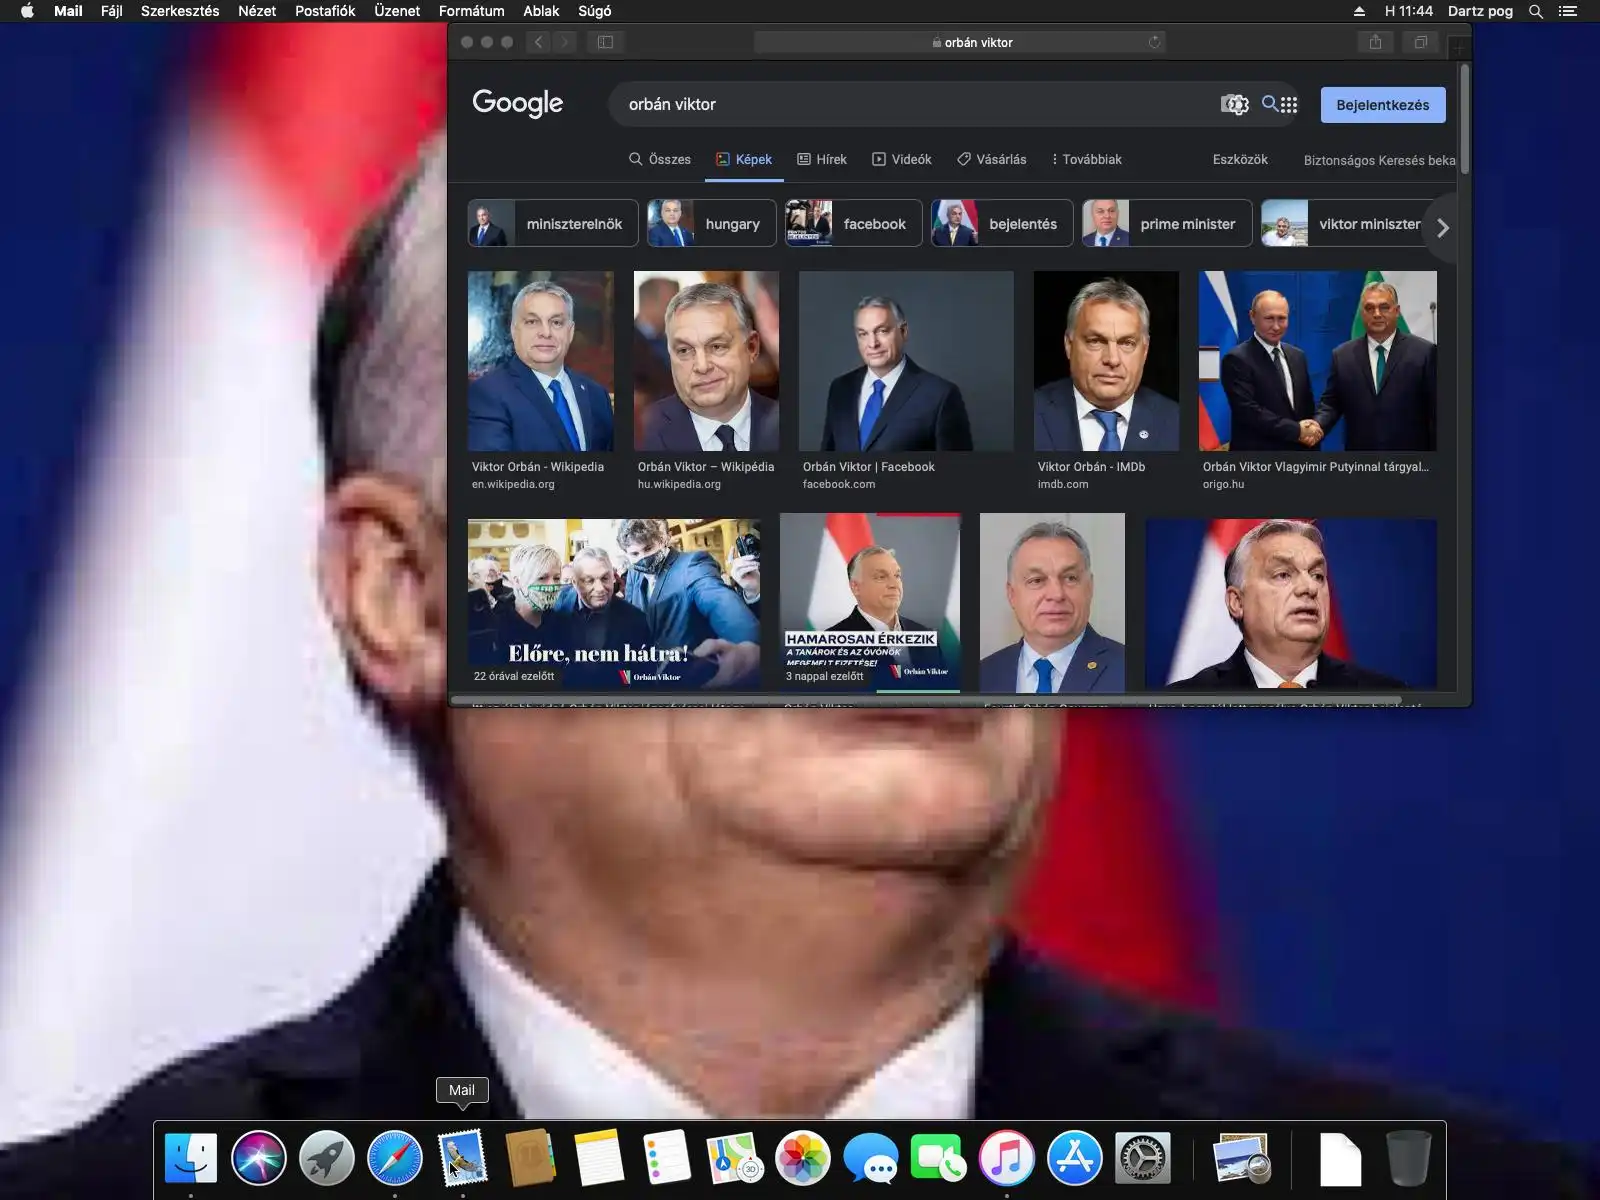Toggle Safari's sidebar button
Screen dimensions: 1600x1200
tap(605, 42)
